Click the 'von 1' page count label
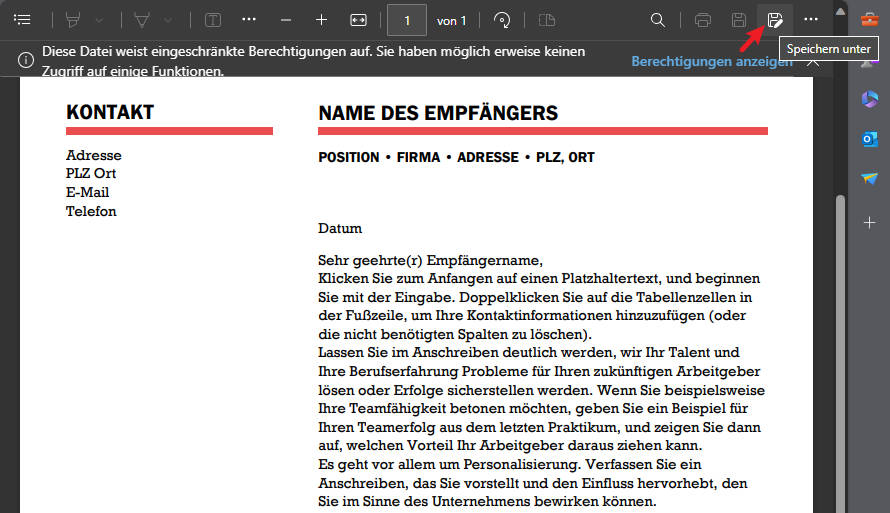 tap(451, 21)
